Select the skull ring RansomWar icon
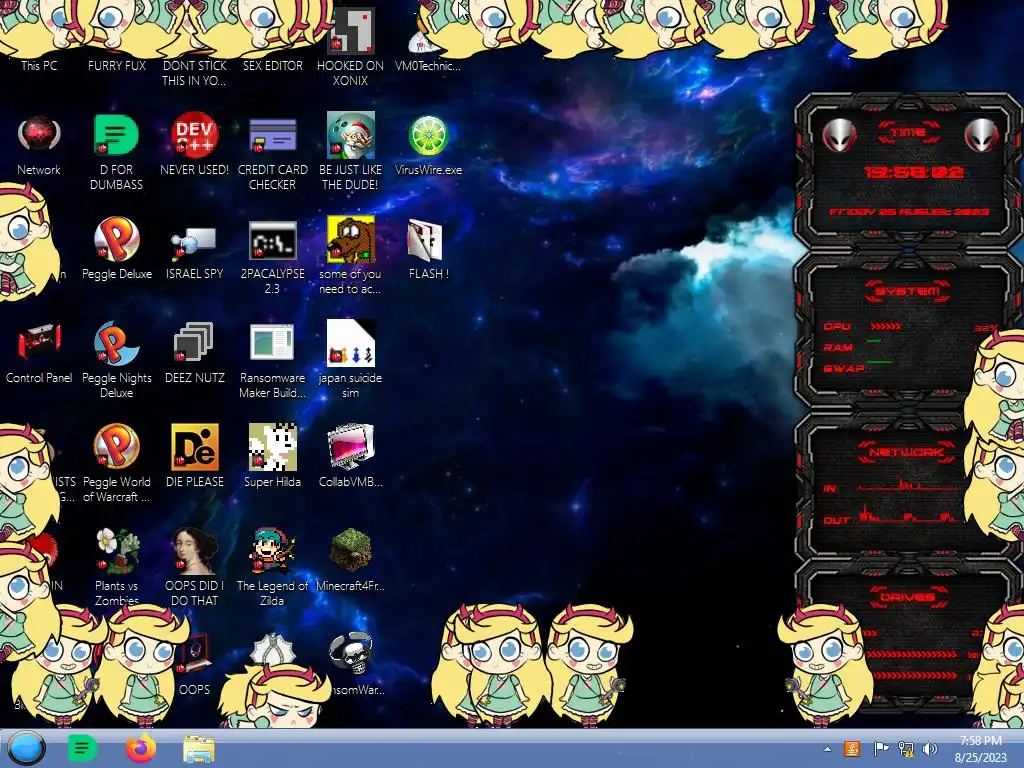Viewport: 1024px width, 768px height. click(x=351, y=653)
